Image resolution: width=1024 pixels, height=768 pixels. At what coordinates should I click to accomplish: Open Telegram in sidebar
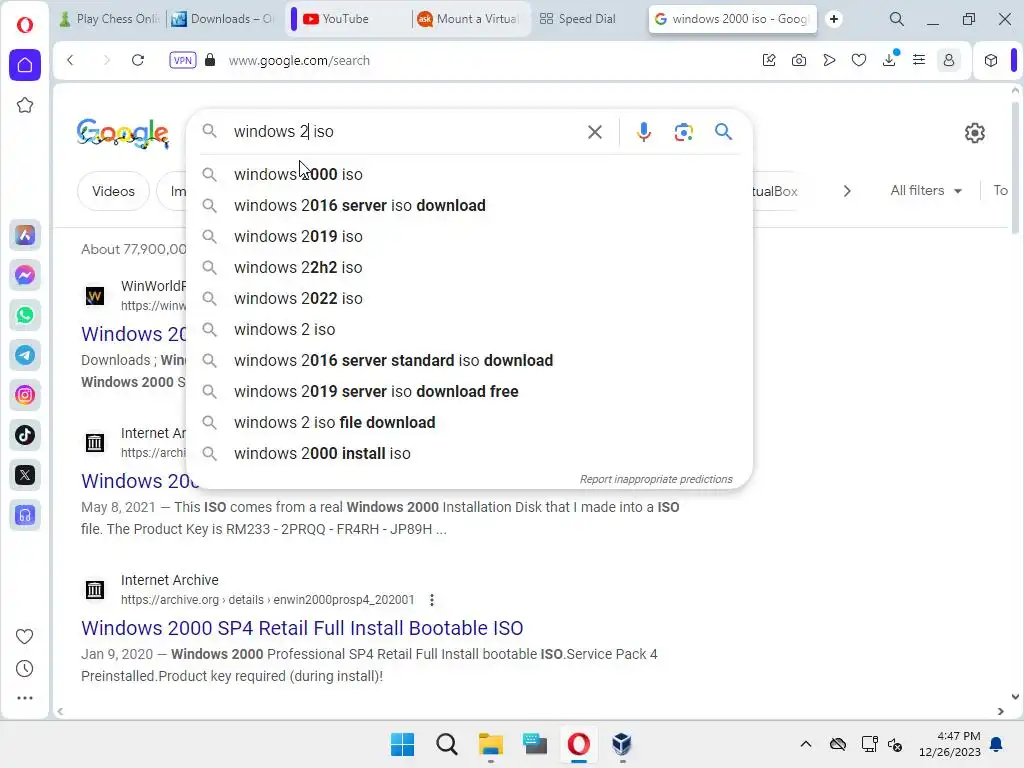click(25, 355)
